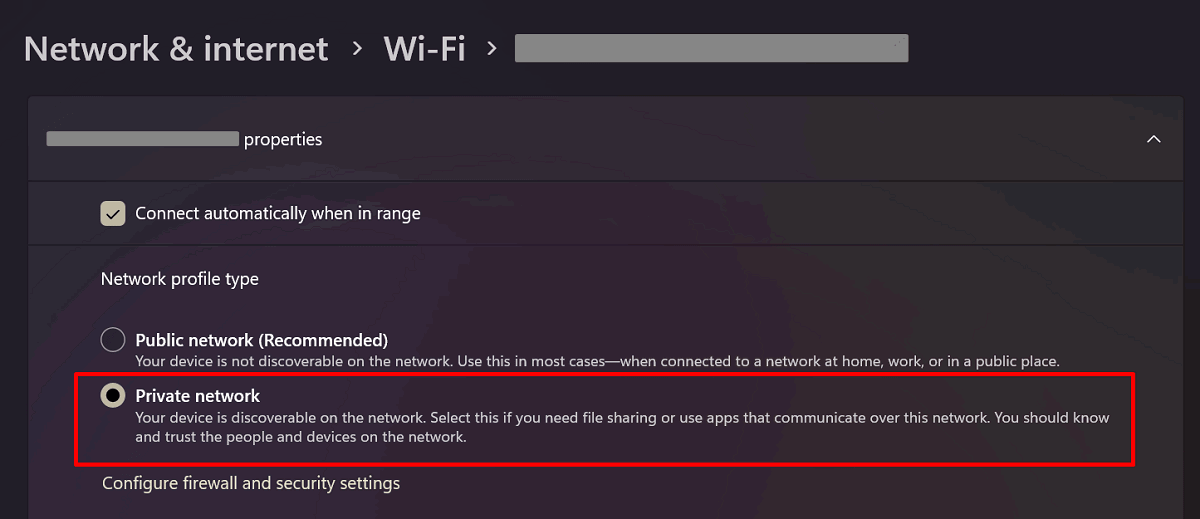Click the redacted network name breadcrumb

click(711, 48)
